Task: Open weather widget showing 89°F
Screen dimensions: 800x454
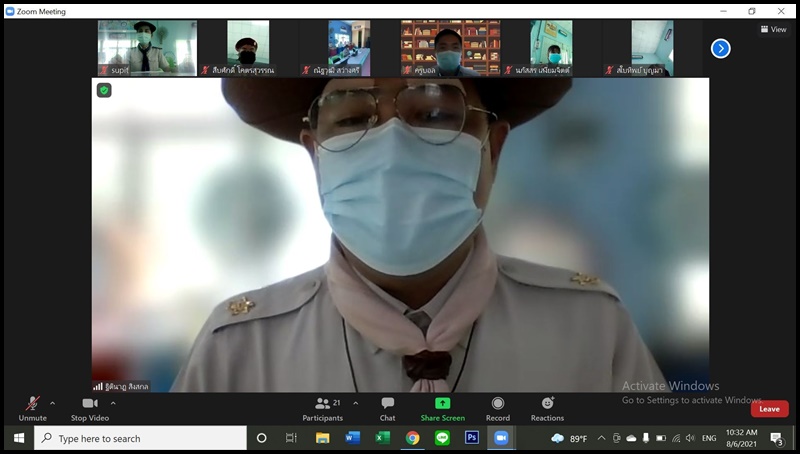Action: coord(569,438)
